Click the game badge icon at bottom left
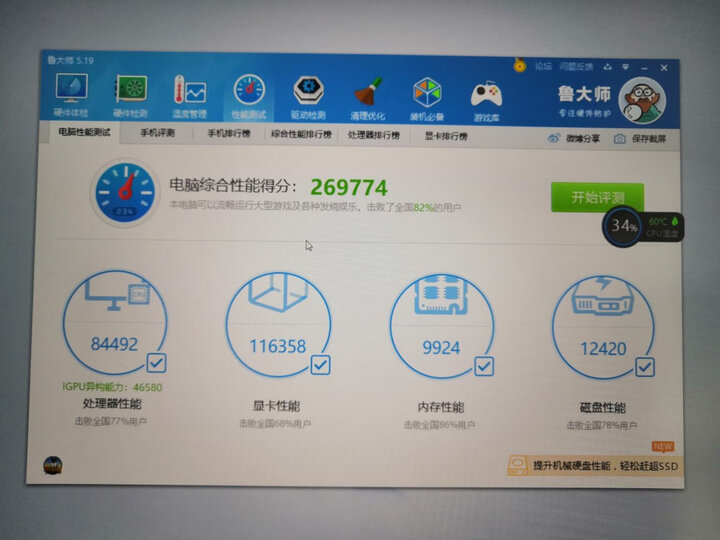Image resolution: width=720 pixels, height=540 pixels. point(53,465)
